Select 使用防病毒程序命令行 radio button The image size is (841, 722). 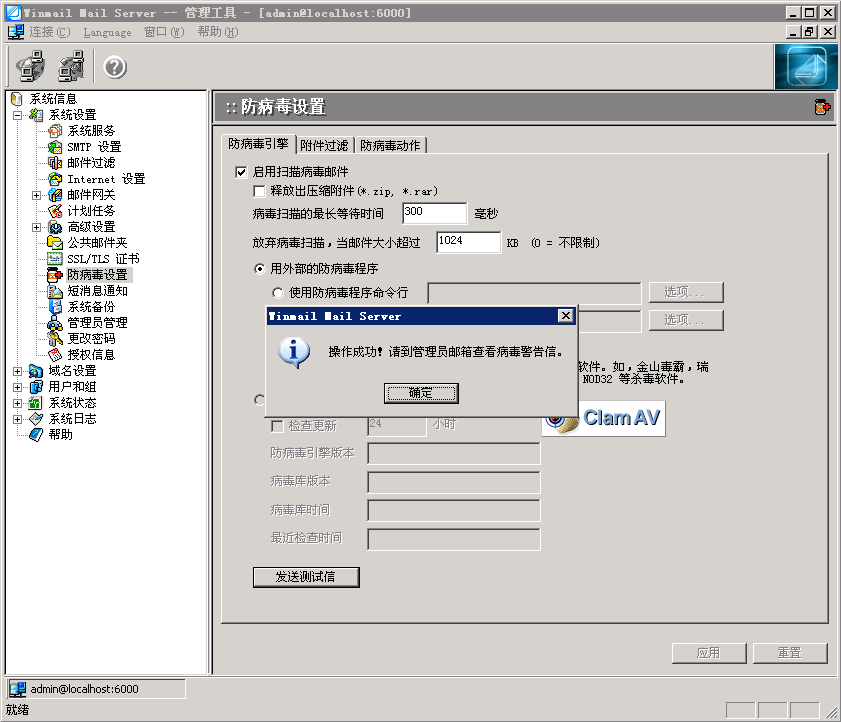(x=278, y=293)
